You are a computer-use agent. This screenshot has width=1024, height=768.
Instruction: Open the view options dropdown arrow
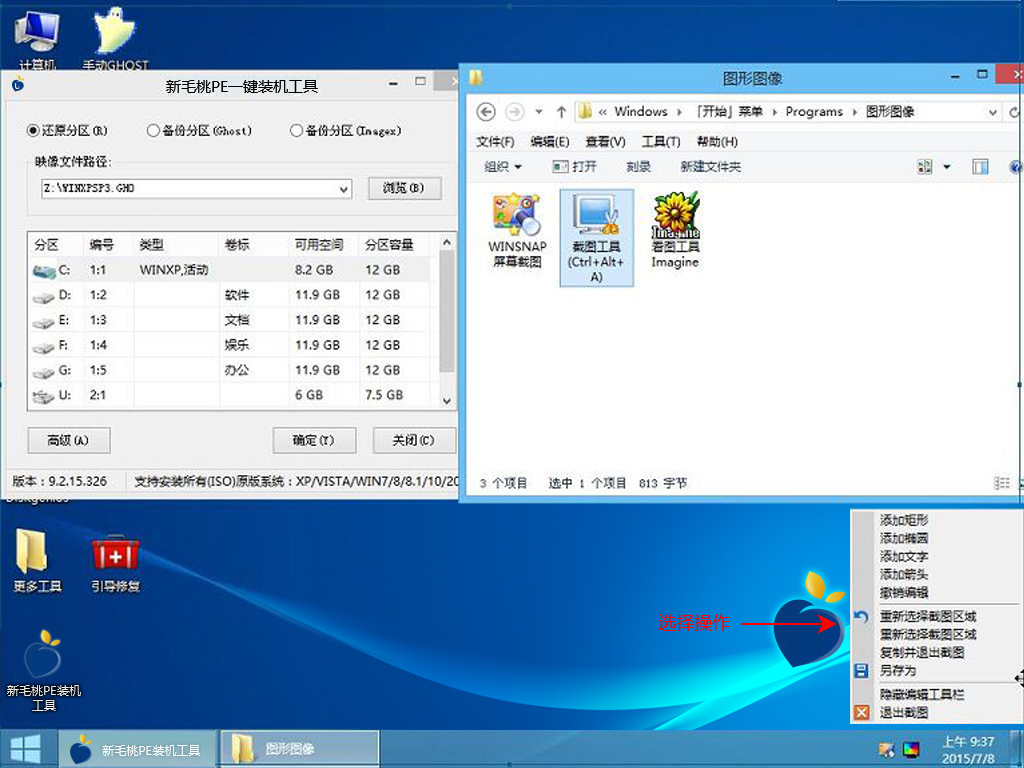point(946,167)
